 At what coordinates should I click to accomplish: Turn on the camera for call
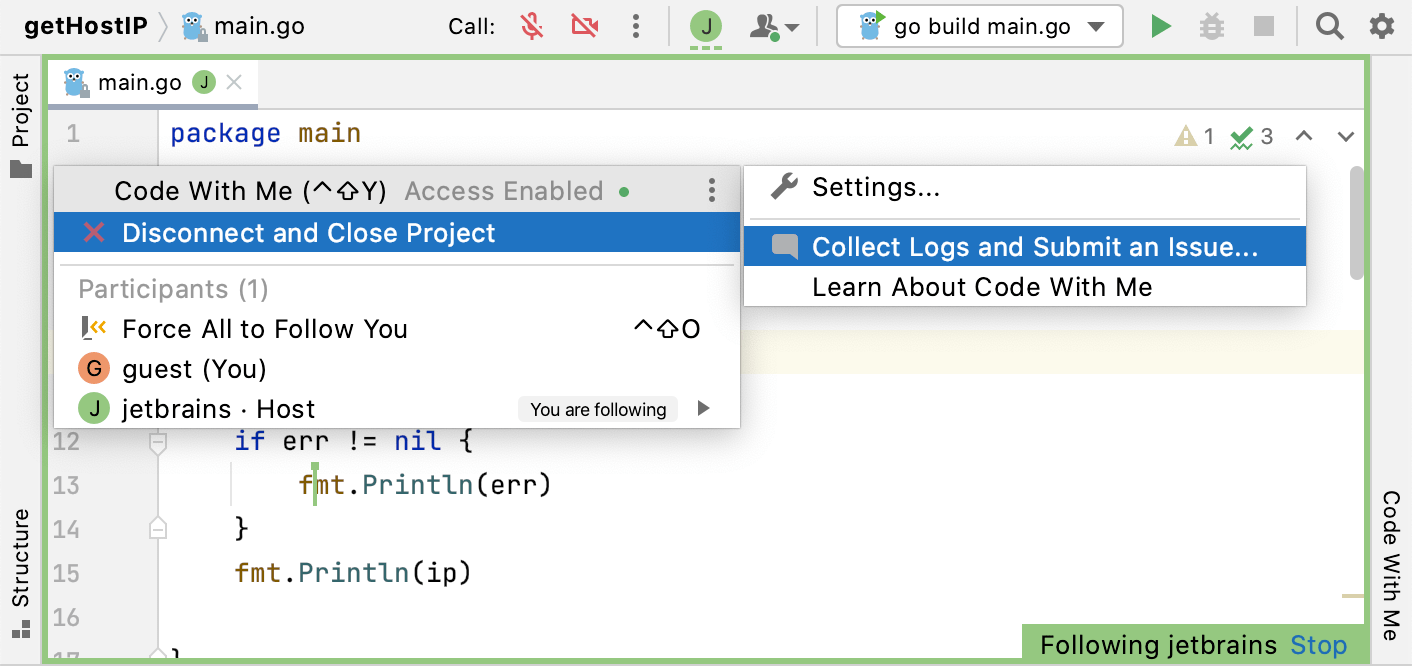pyautogui.click(x=585, y=27)
